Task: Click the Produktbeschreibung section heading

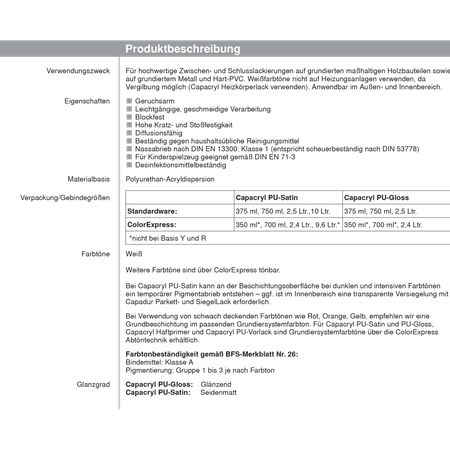Action: tap(183, 49)
